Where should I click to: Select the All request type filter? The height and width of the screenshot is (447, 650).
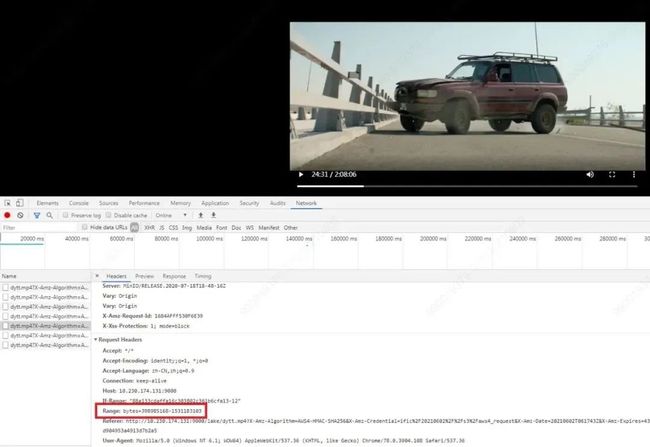point(134,227)
